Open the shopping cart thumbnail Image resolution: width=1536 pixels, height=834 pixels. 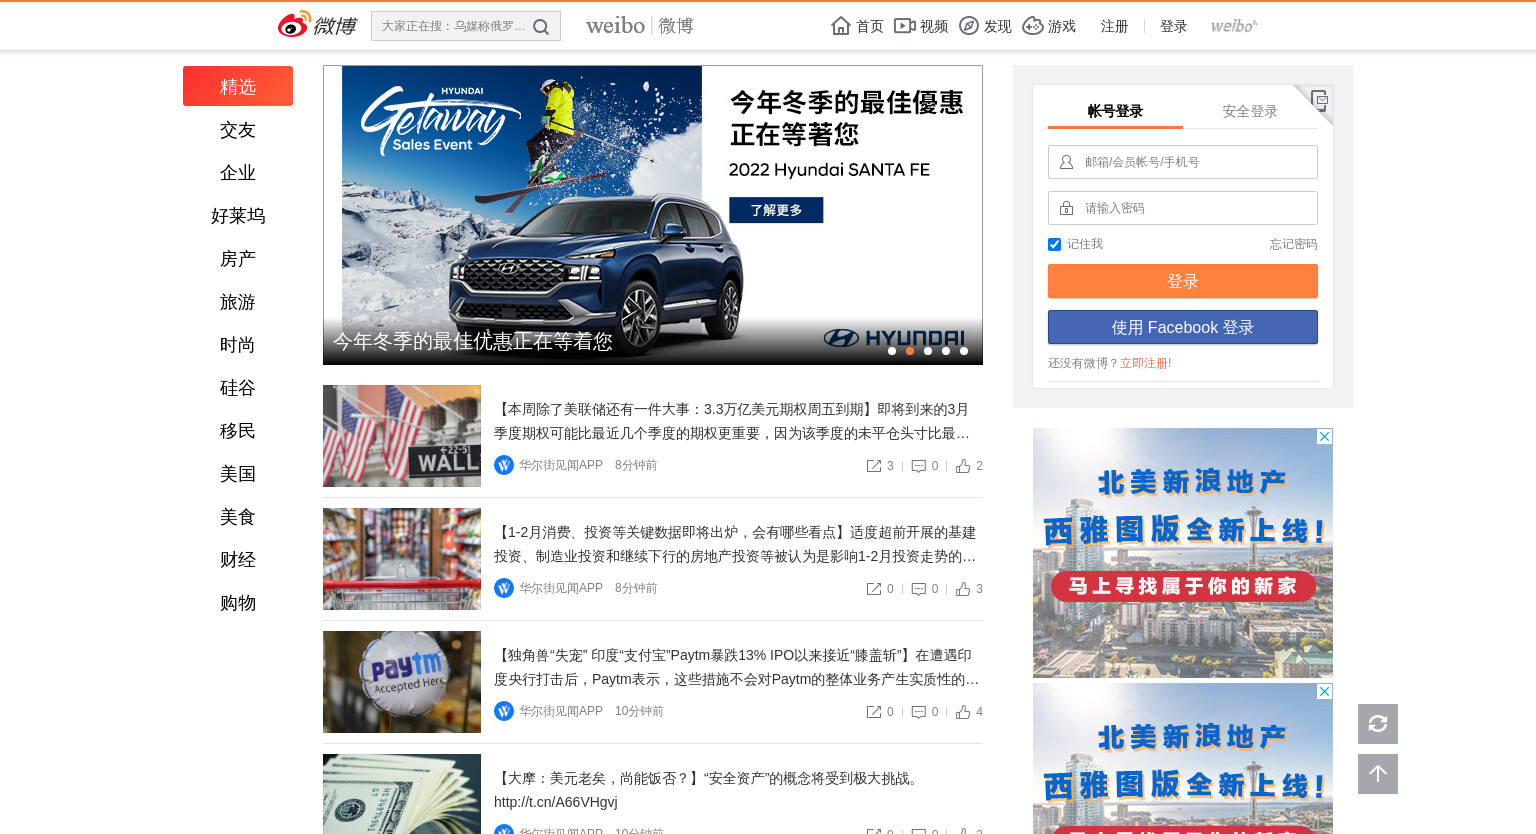[402, 559]
